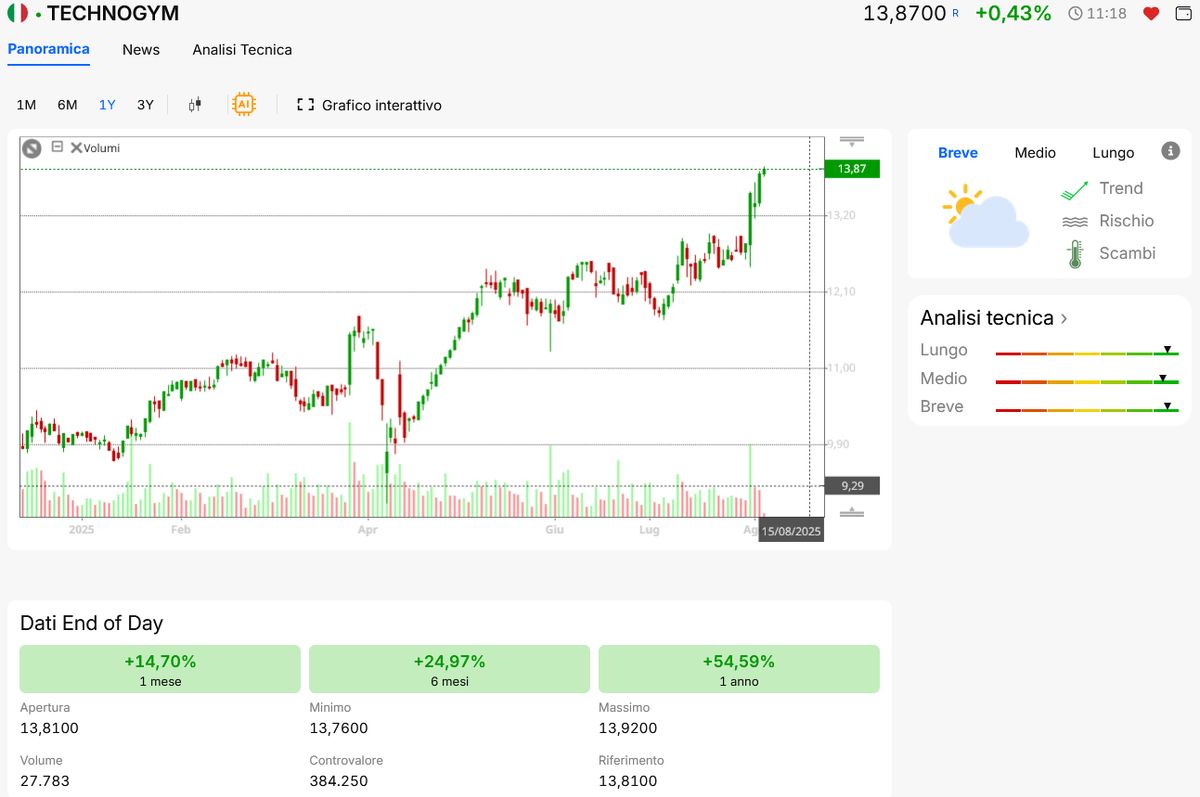Click the info icon in trend panel
Image resolution: width=1200 pixels, height=797 pixels.
pyautogui.click(x=1171, y=151)
